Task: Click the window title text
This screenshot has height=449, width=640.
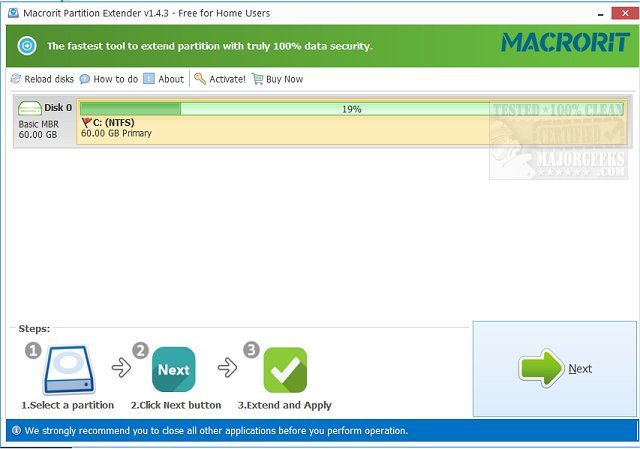Action: [x=147, y=13]
